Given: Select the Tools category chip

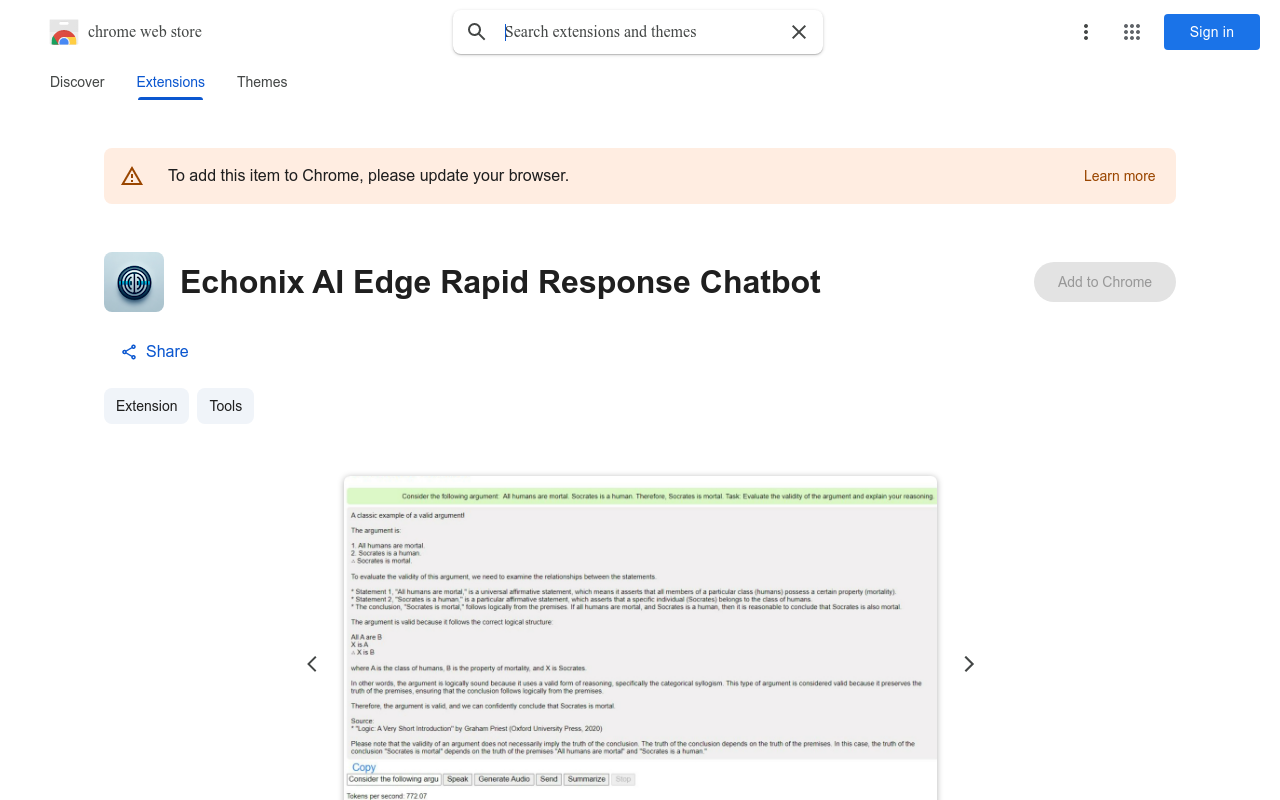Looking at the screenshot, I should coord(225,406).
